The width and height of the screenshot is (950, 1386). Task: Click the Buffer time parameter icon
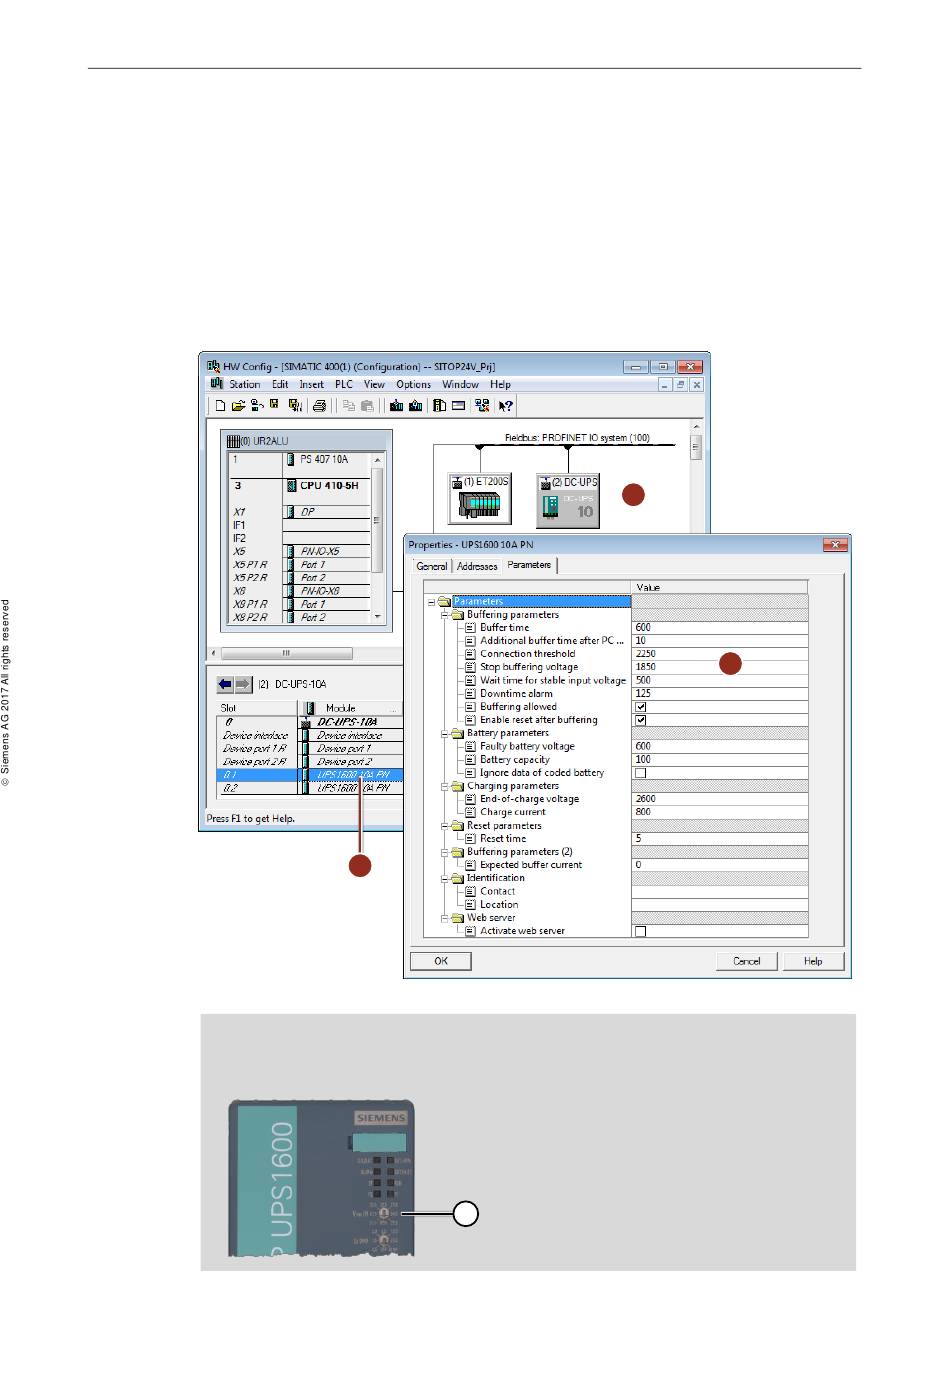tap(471, 628)
